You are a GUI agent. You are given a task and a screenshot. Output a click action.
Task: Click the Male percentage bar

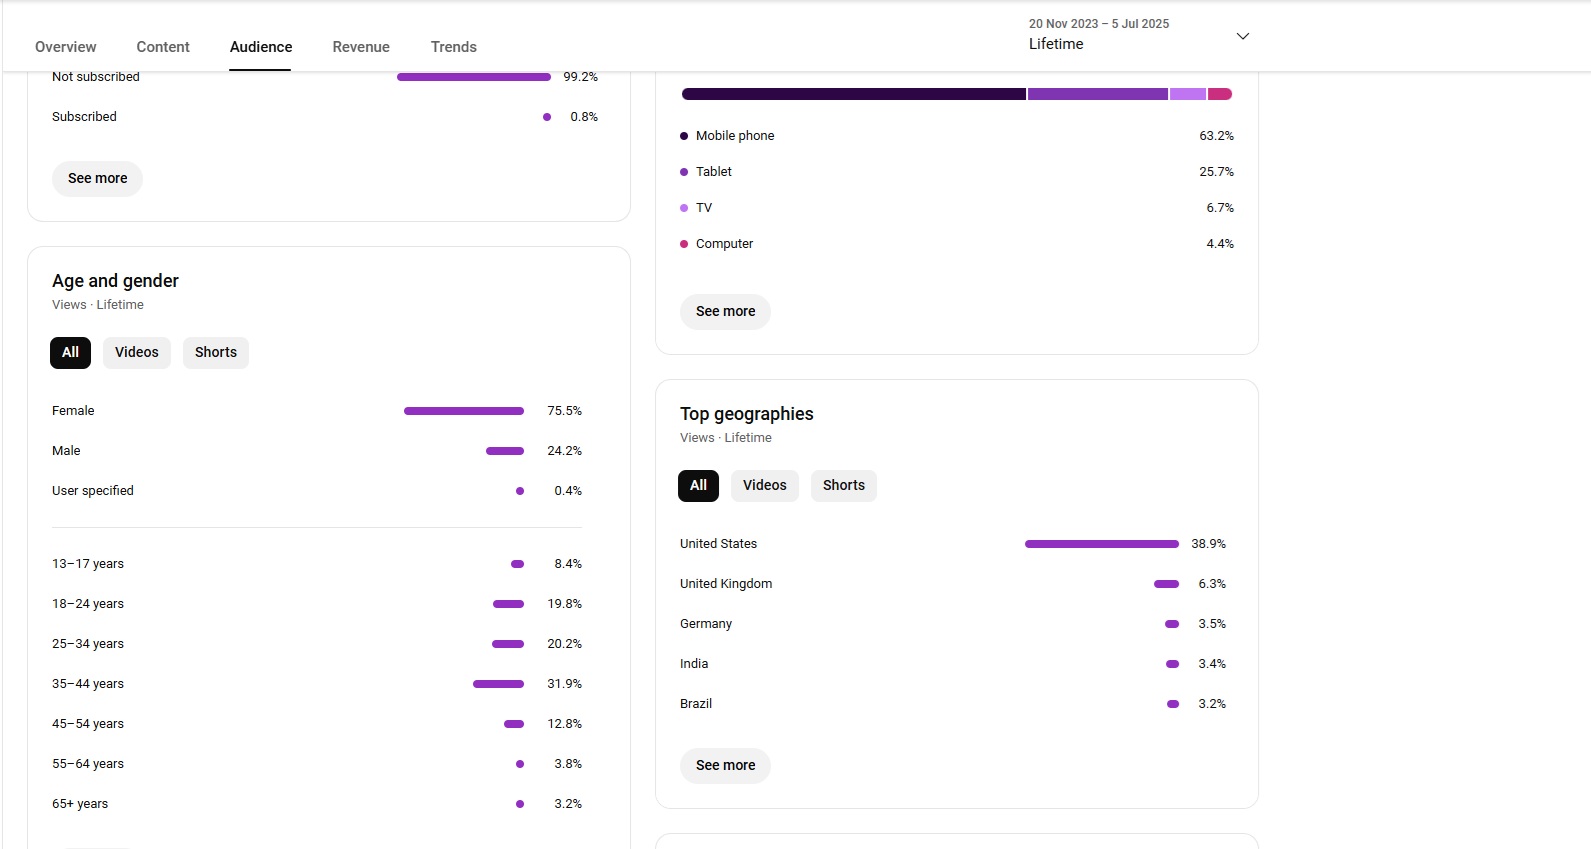tap(505, 451)
